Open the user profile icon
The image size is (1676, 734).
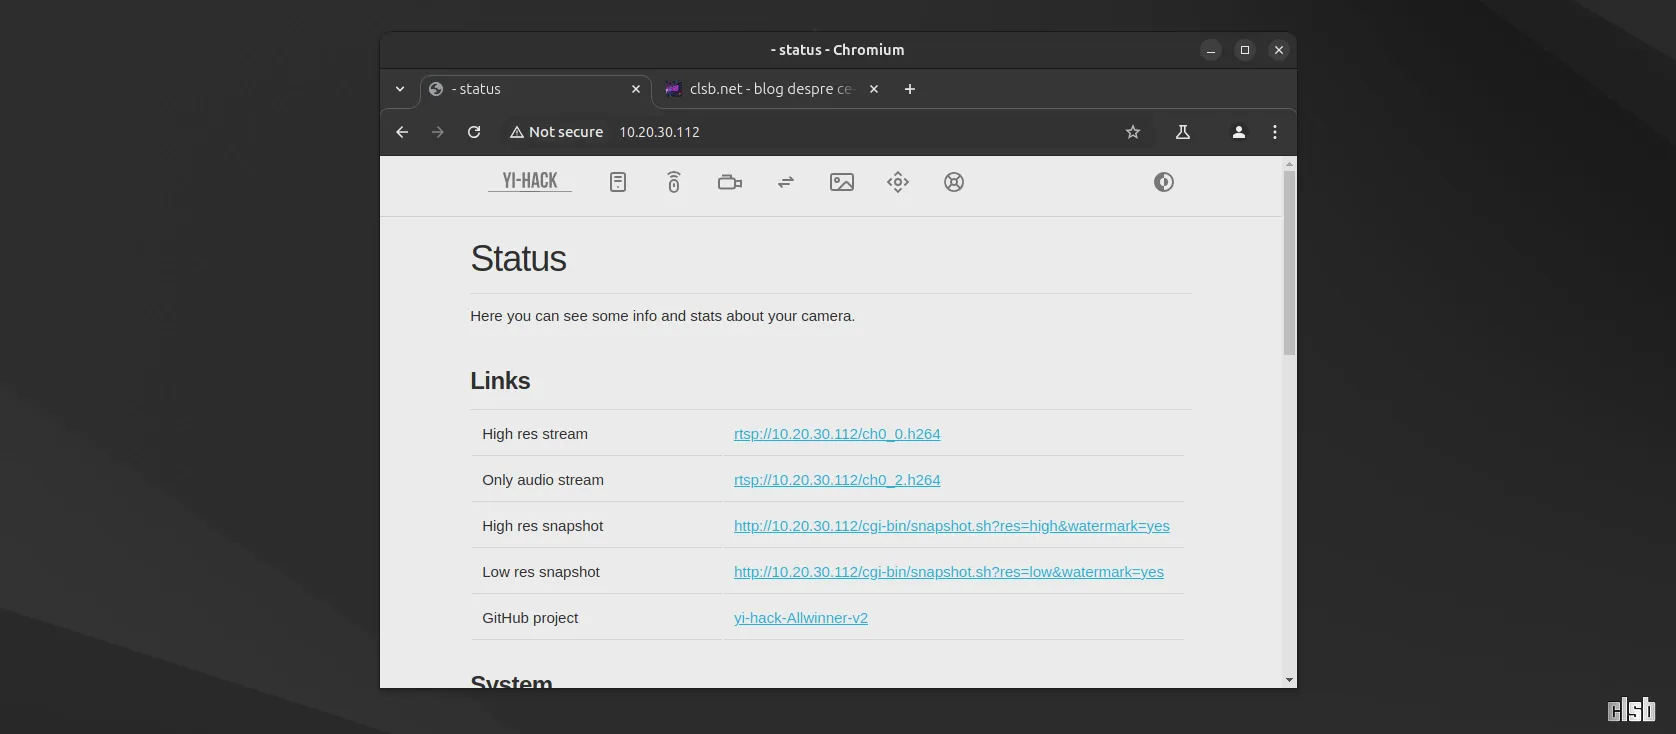[1239, 132]
